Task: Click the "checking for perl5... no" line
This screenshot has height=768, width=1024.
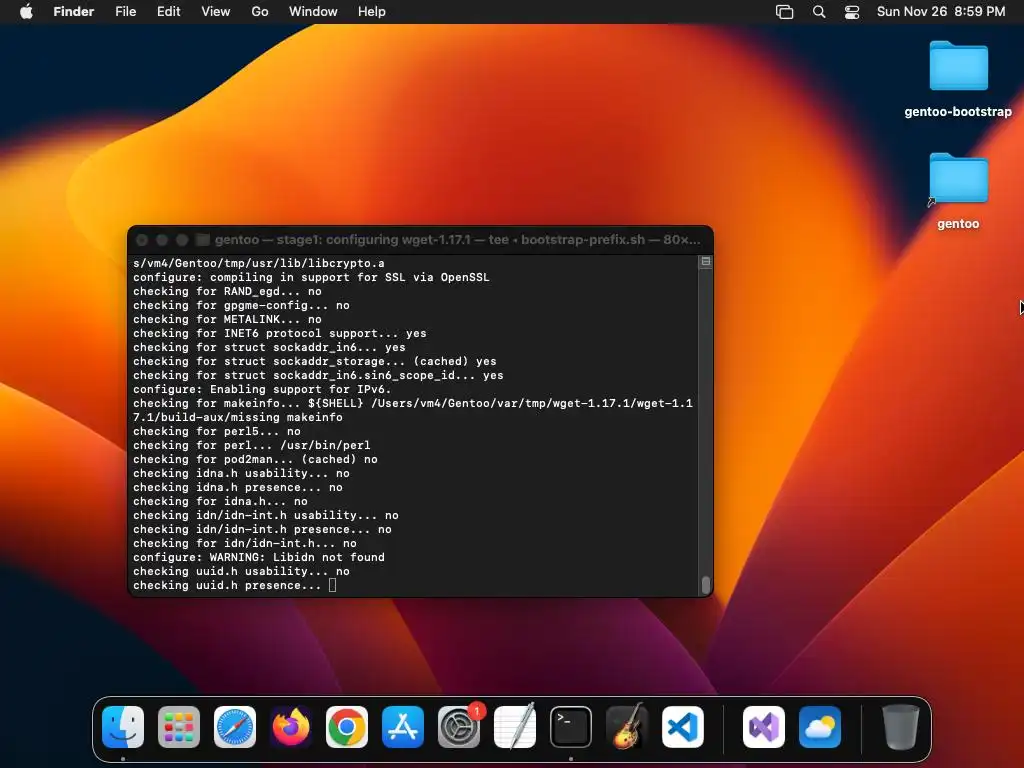Action: (x=217, y=432)
